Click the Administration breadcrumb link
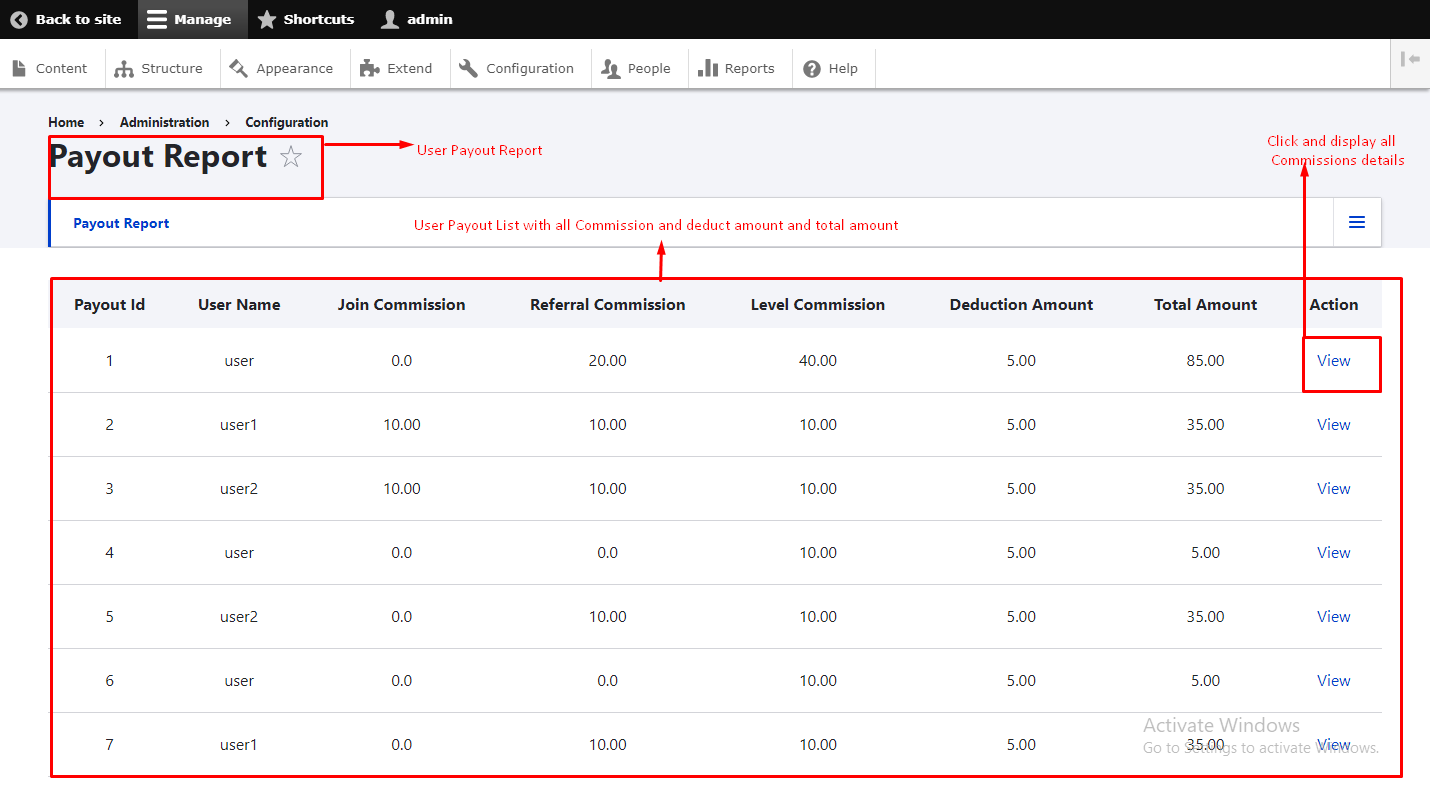 [164, 122]
